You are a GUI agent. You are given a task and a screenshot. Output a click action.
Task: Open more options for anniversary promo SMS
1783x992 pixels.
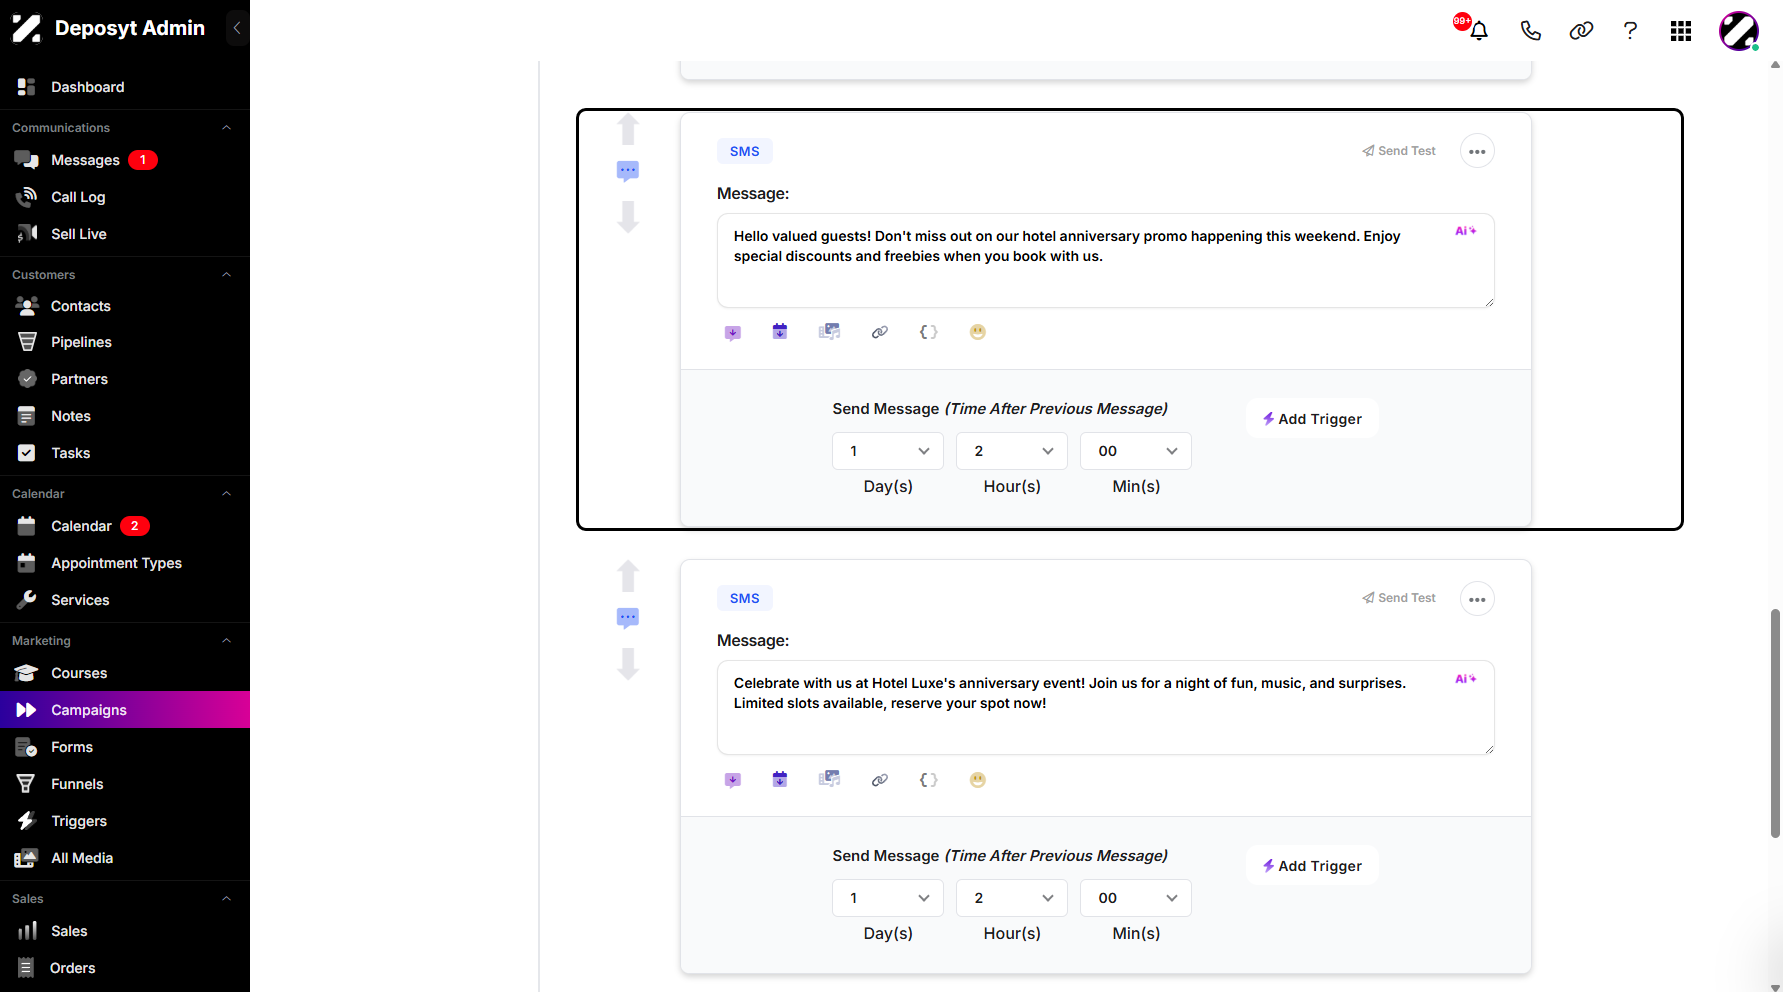click(x=1477, y=151)
